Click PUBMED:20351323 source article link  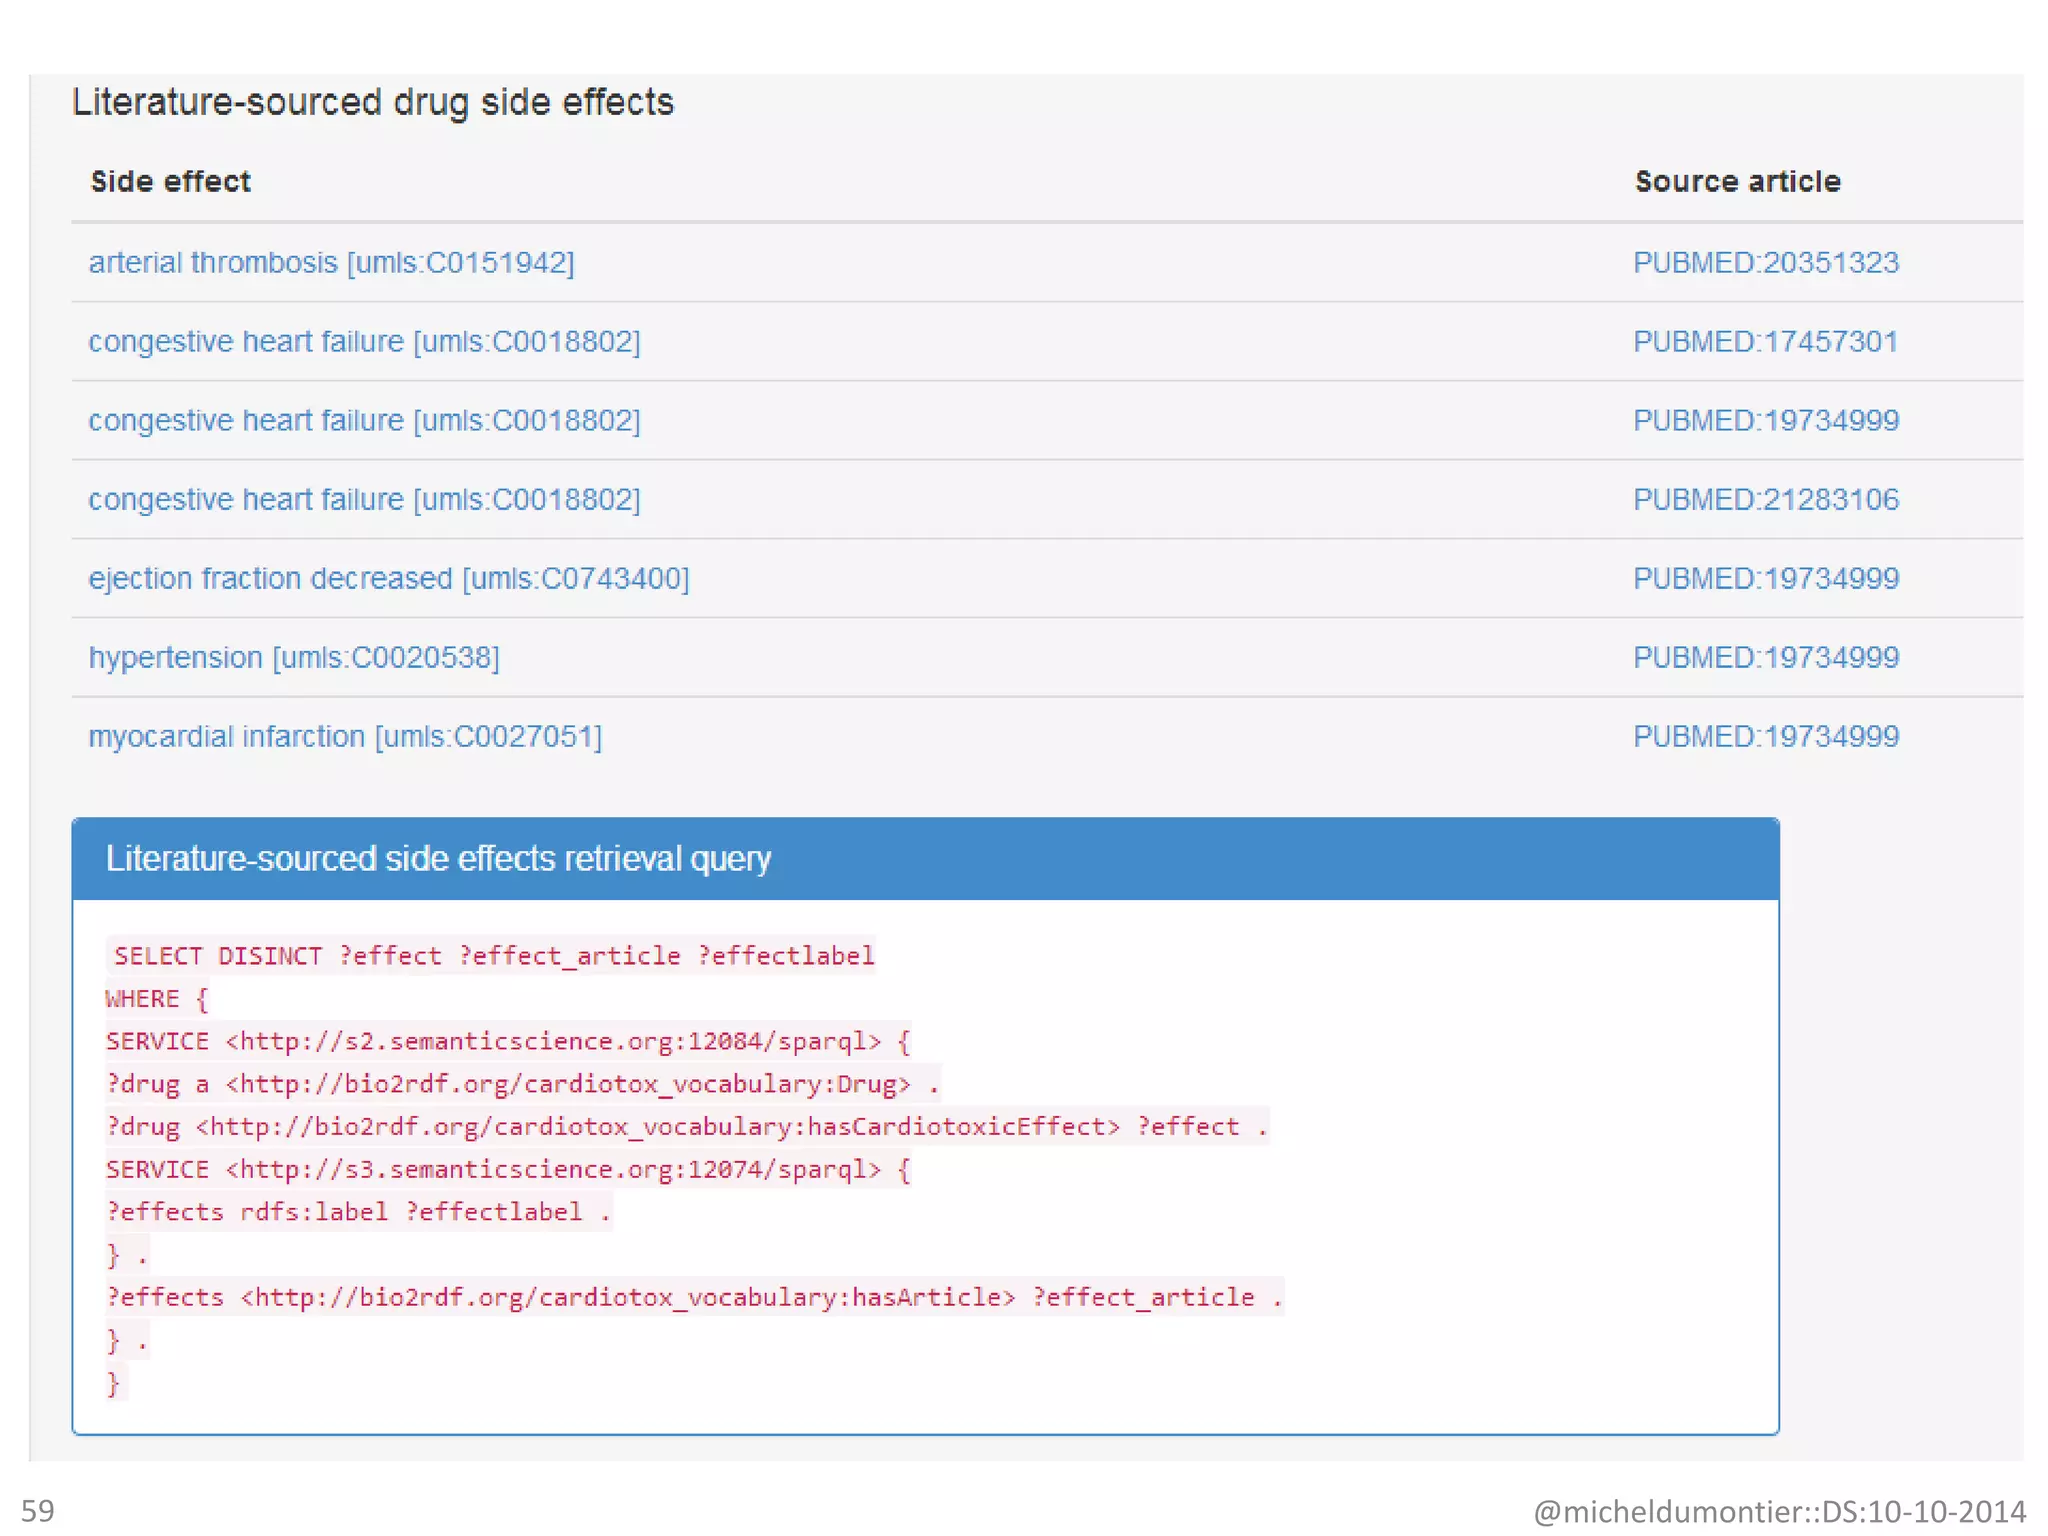click(1765, 263)
